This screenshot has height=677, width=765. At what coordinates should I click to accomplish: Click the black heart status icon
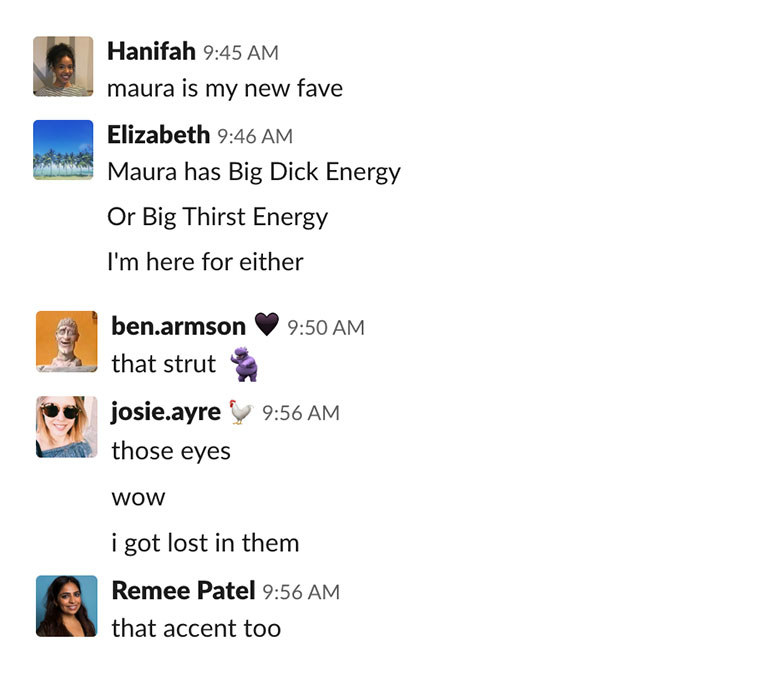[x=266, y=324]
